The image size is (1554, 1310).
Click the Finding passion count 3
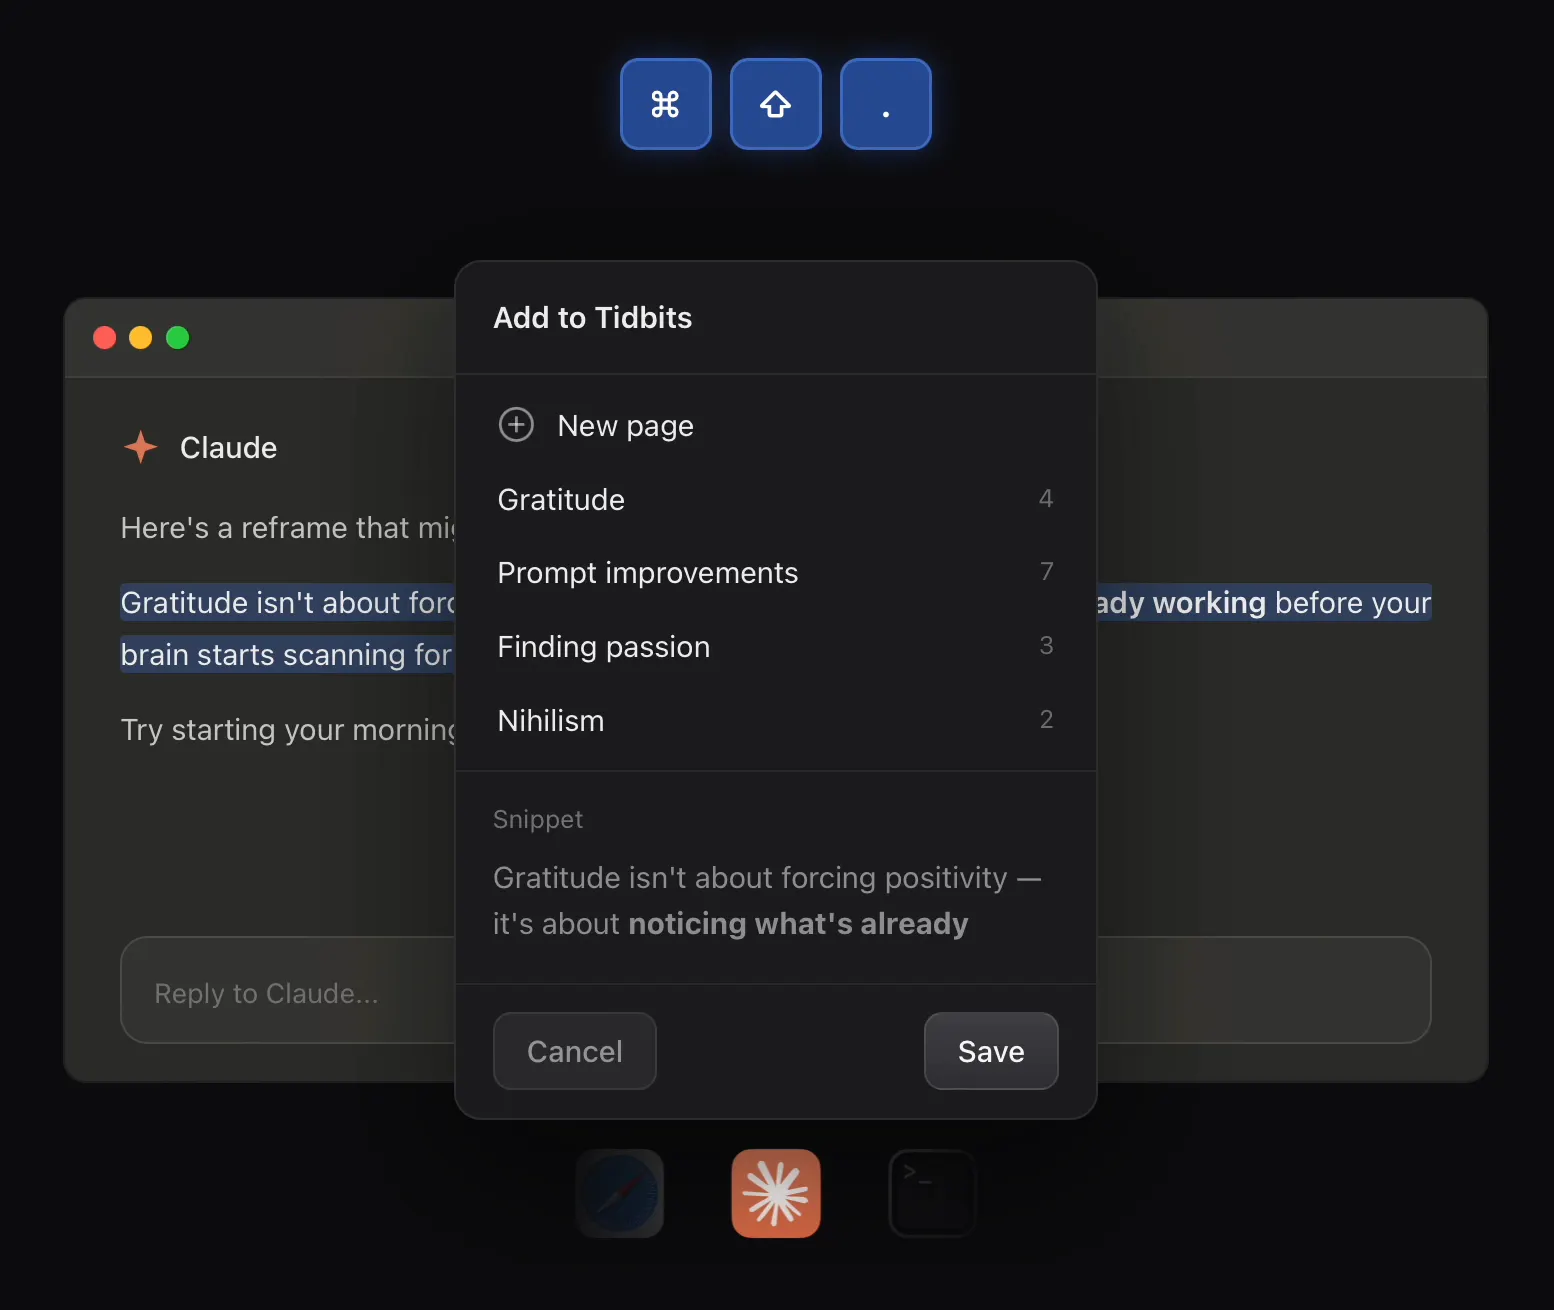coord(1046,645)
